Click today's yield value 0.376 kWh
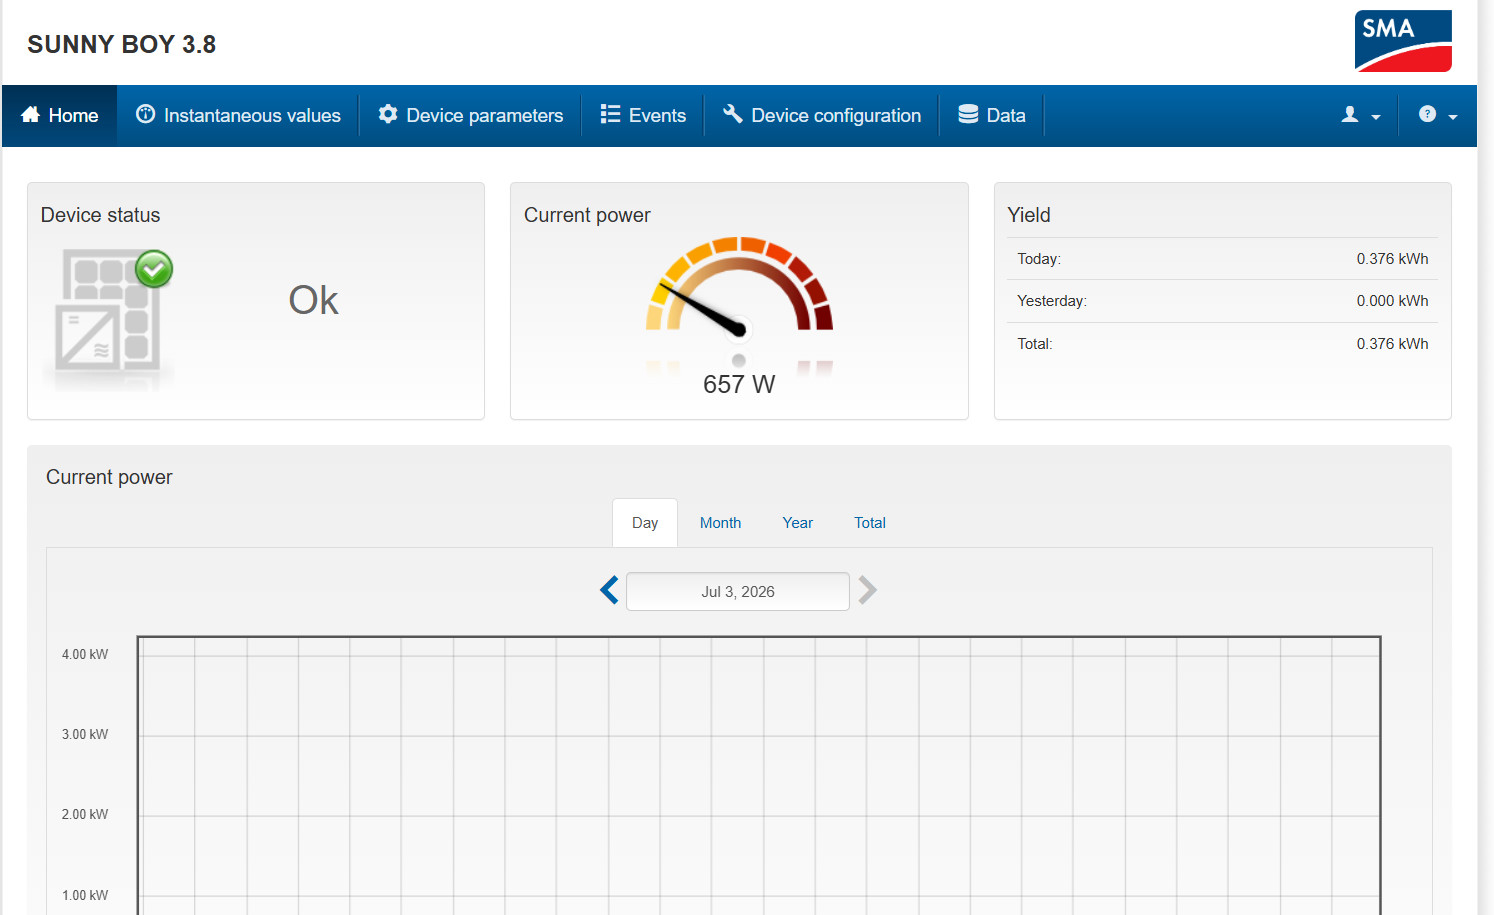 tap(1392, 259)
